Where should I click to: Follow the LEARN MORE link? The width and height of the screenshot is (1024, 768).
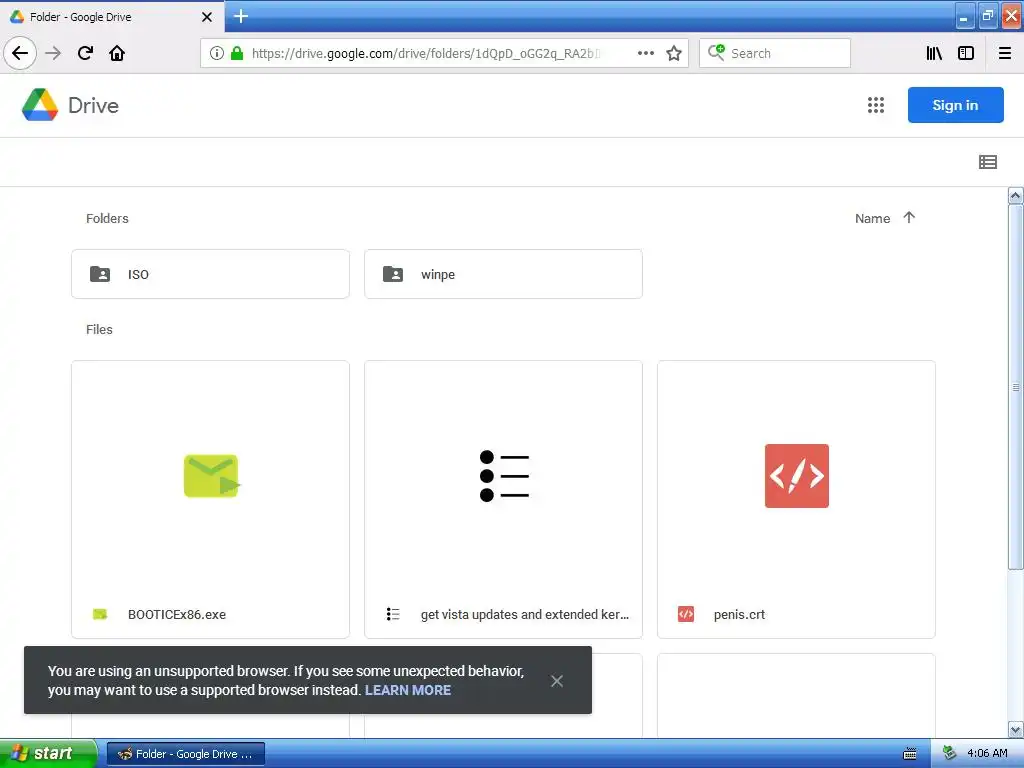(408, 690)
